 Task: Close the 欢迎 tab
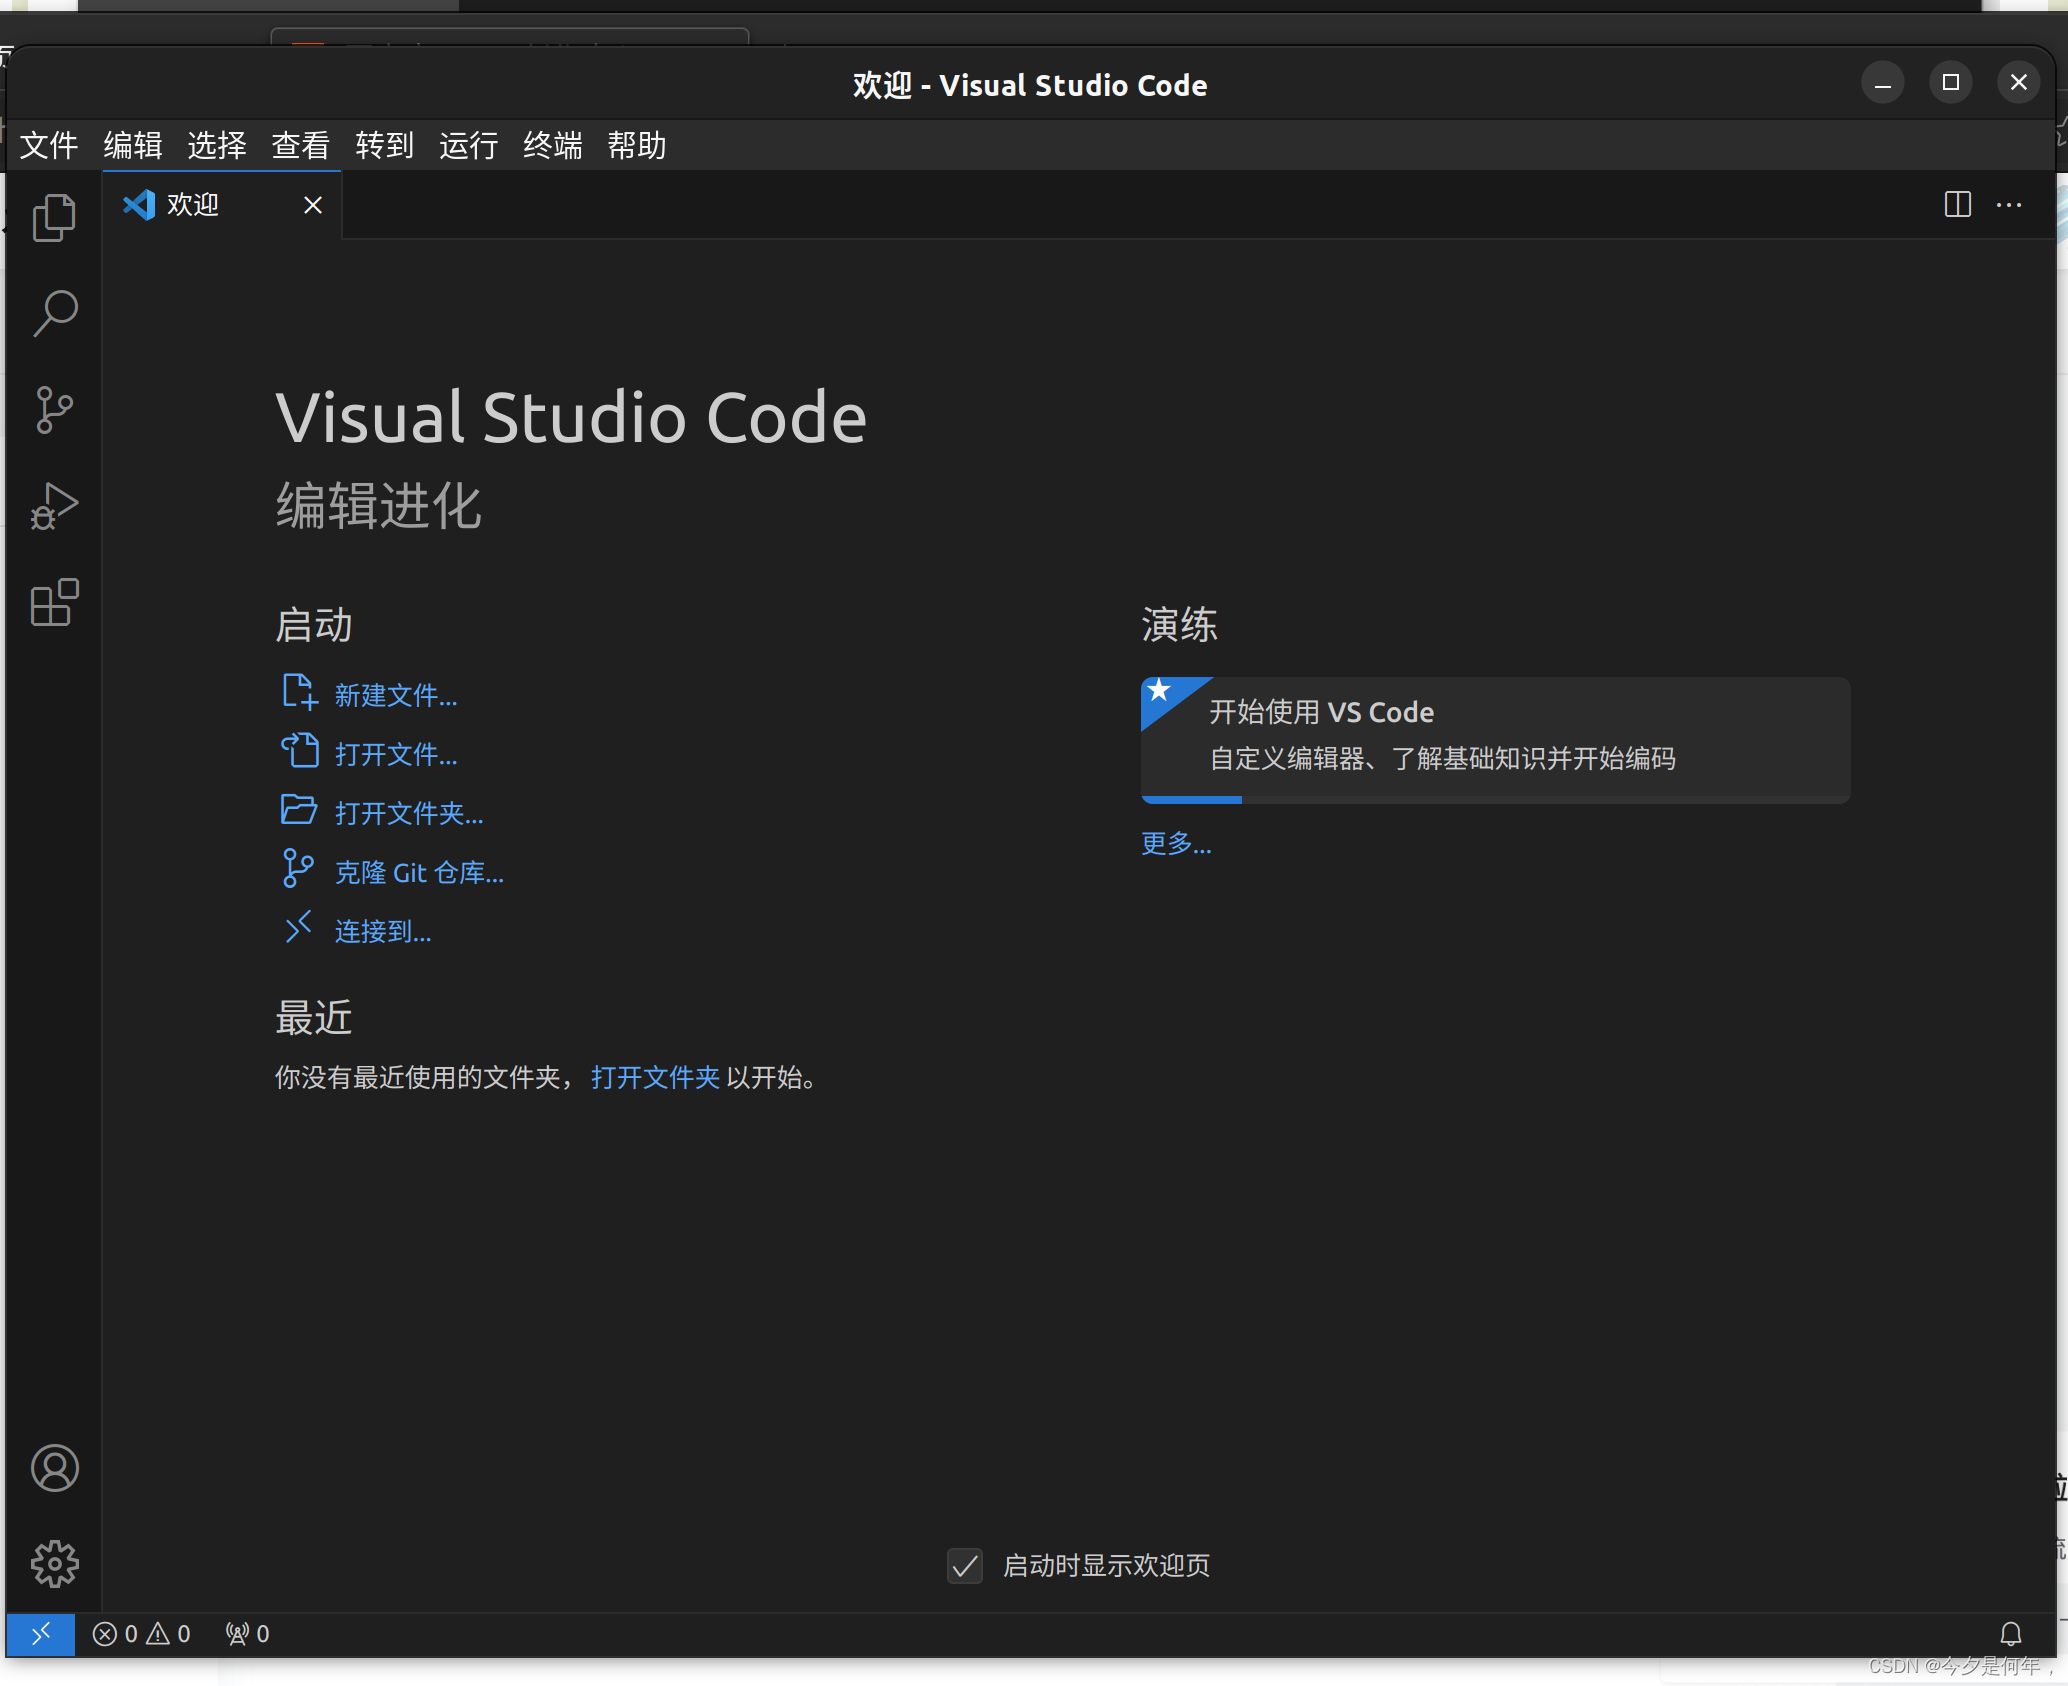pos(313,205)
